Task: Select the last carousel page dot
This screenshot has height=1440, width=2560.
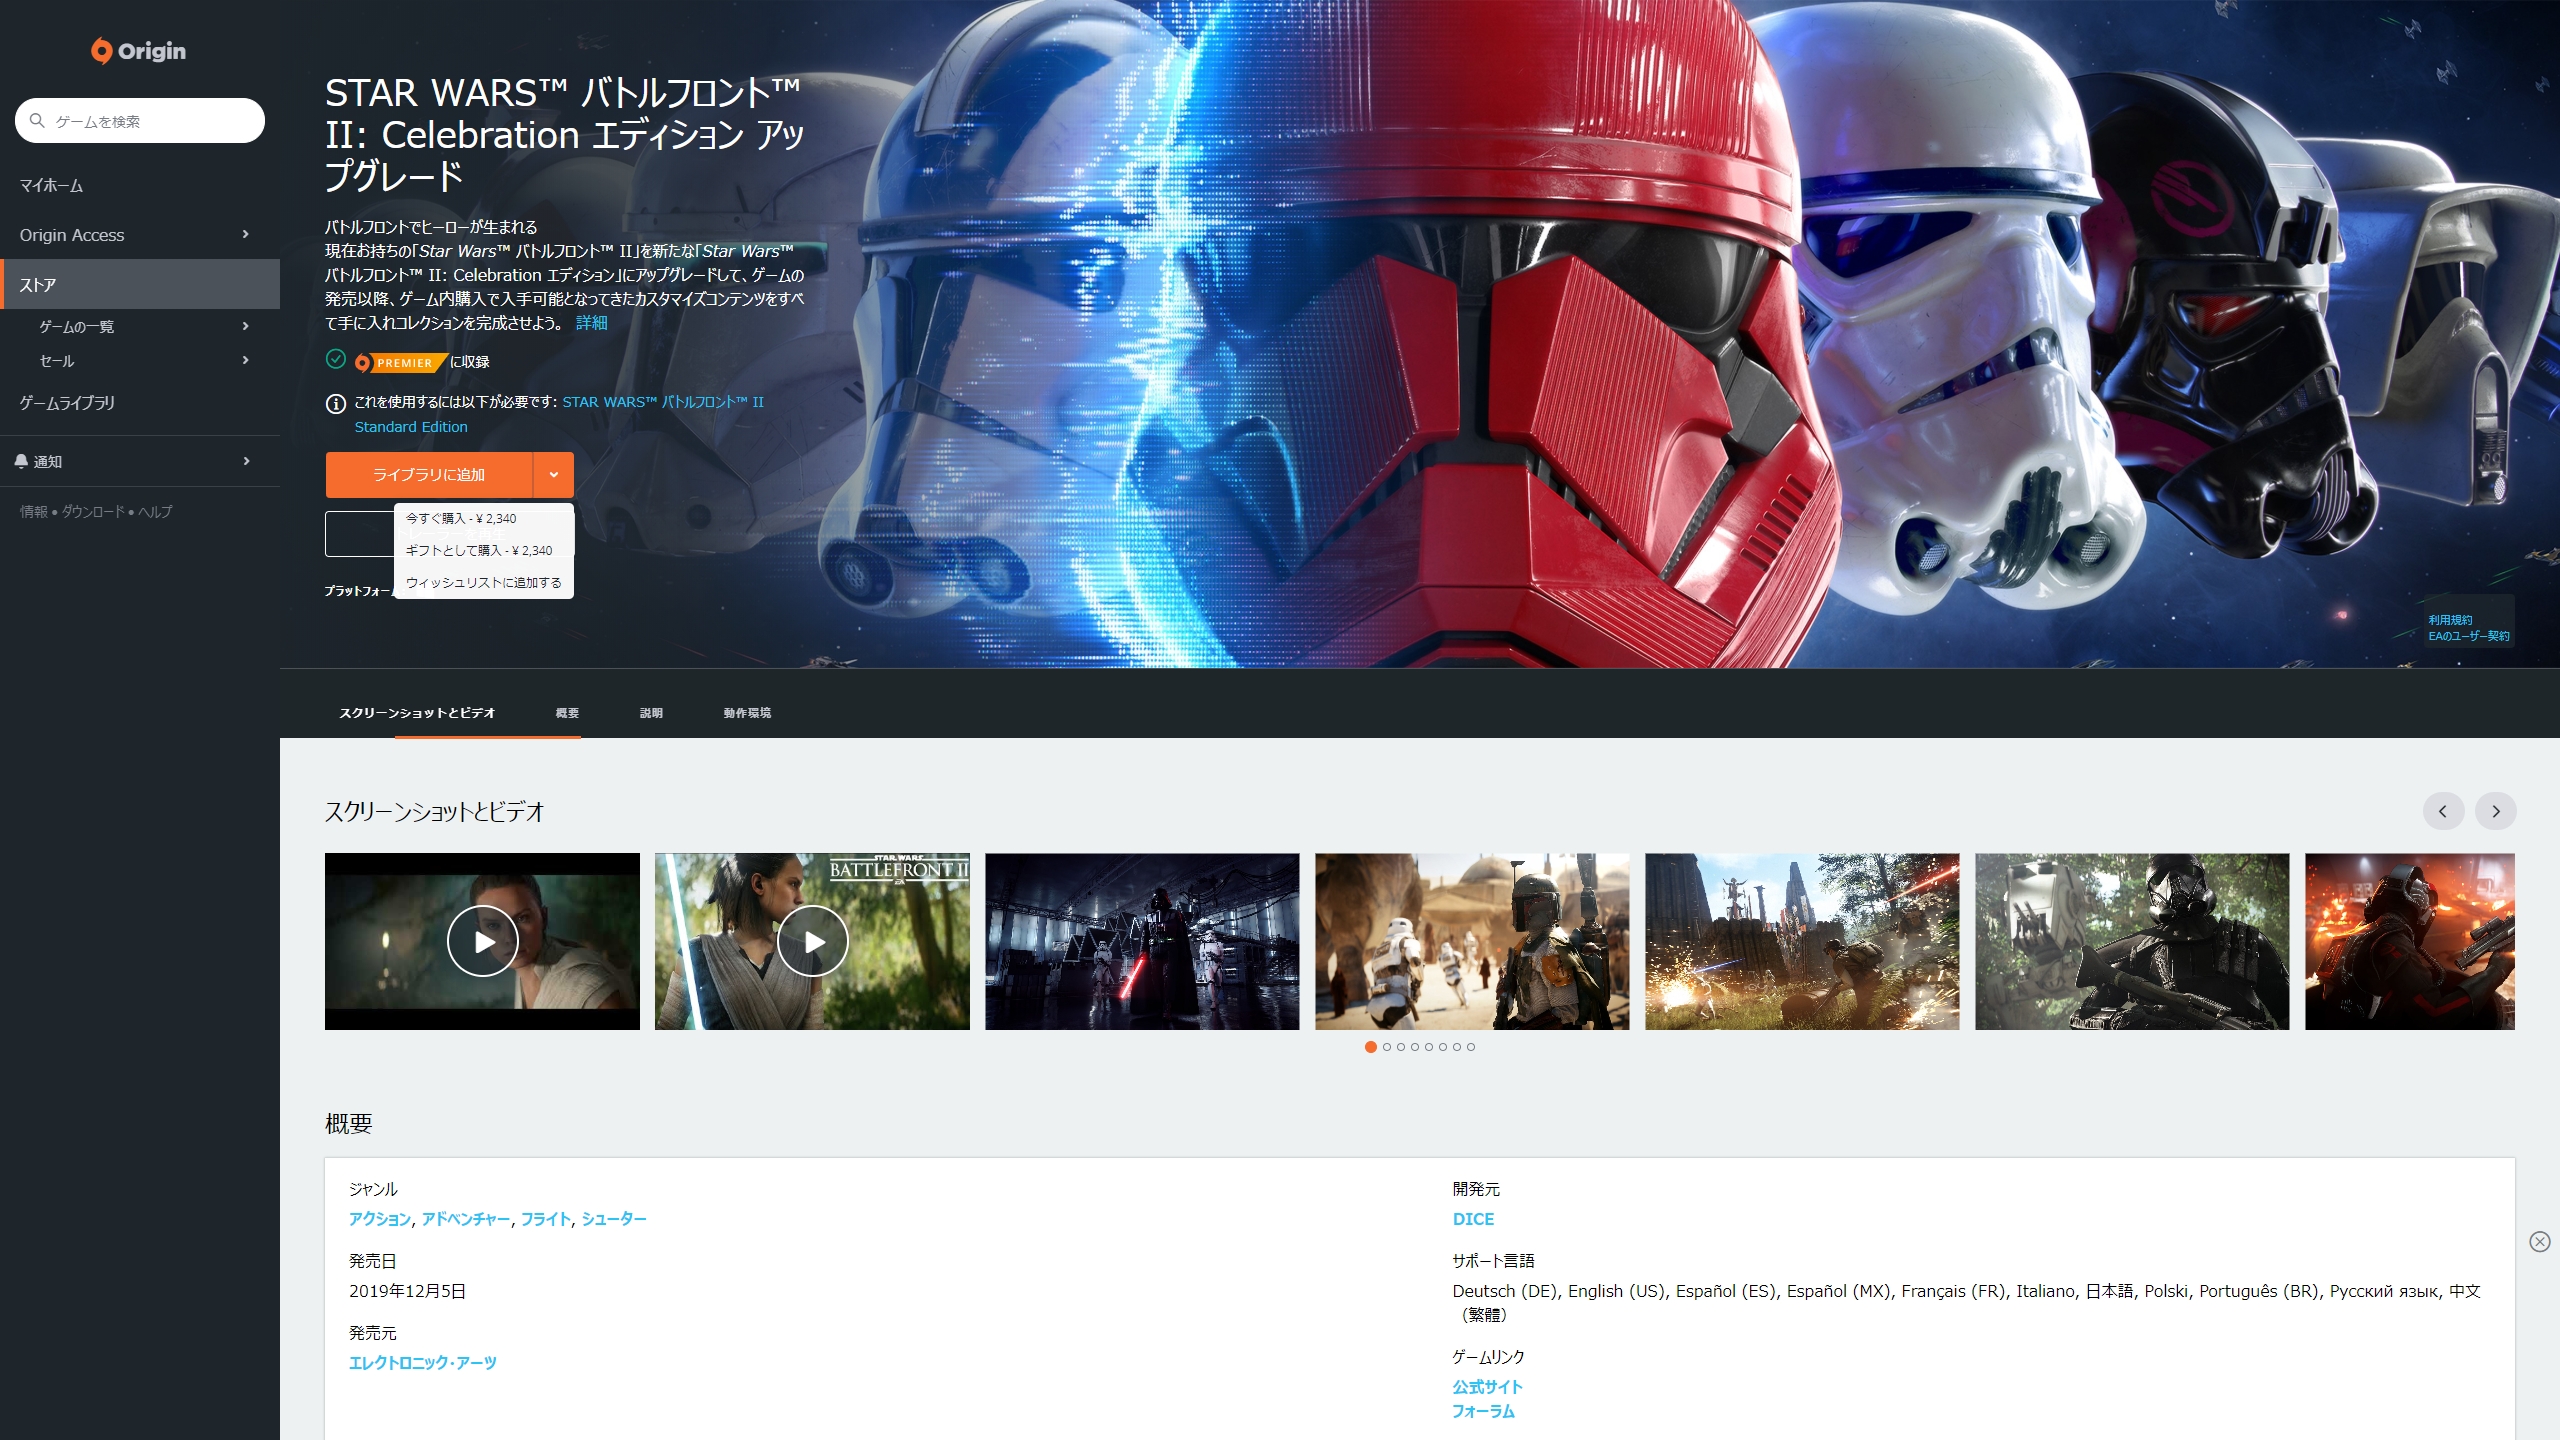Action: click(1470, 1047)
